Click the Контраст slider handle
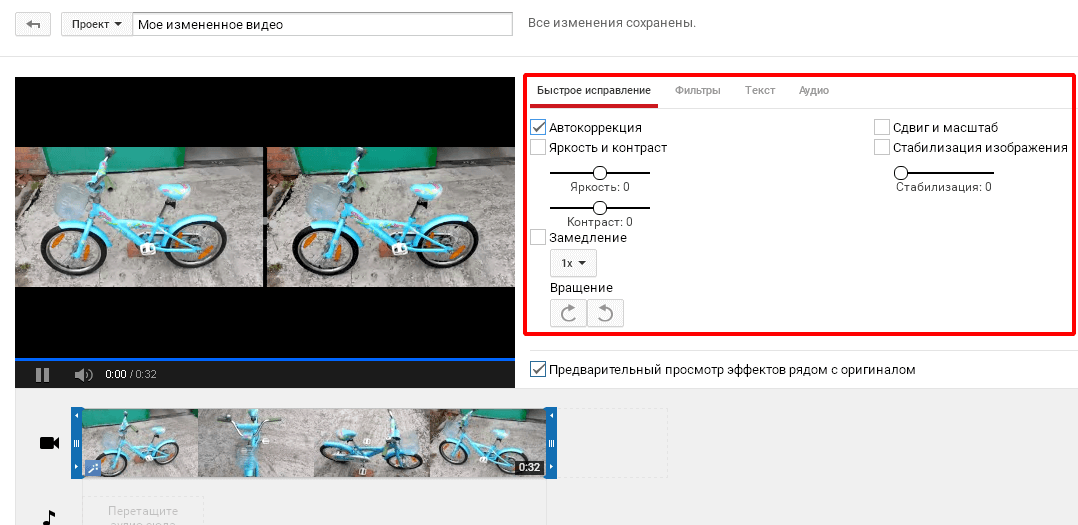1078x525 pixels. point(600,208)
